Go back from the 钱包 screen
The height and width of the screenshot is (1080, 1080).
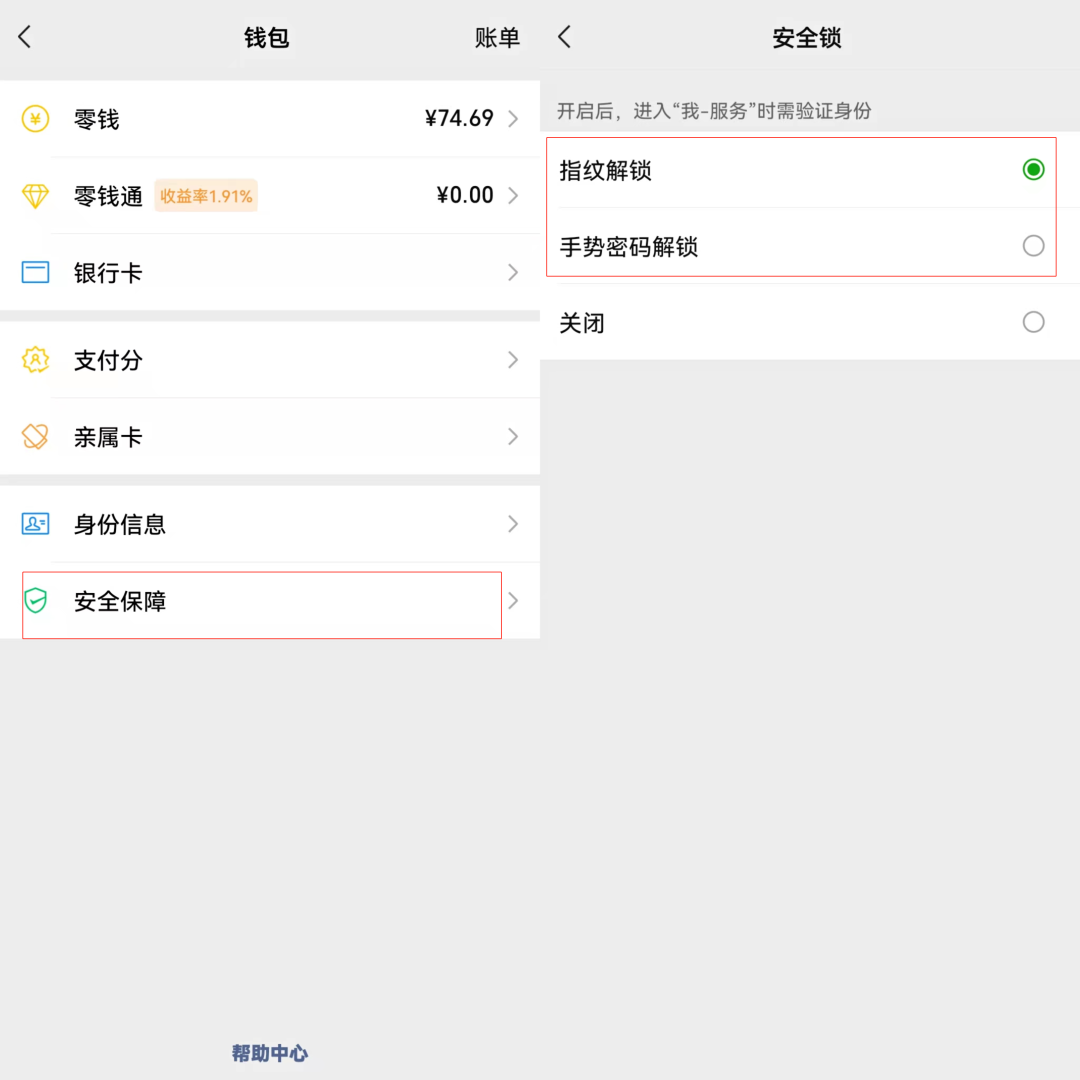tap(25, 37)
